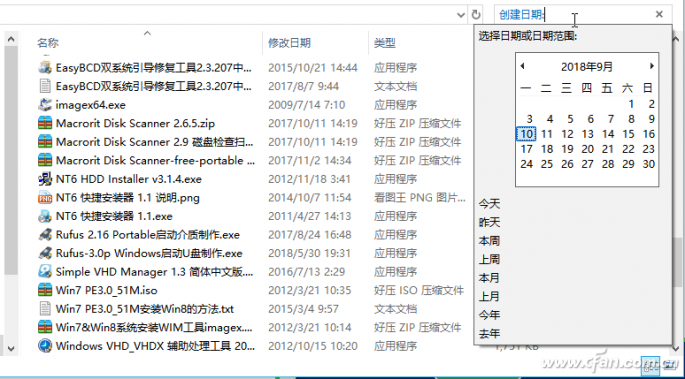This screenshot has height=379, width=685.
Task: Select September 27 in the calendar
Action: pyautogui.click(x=588, y=164)
